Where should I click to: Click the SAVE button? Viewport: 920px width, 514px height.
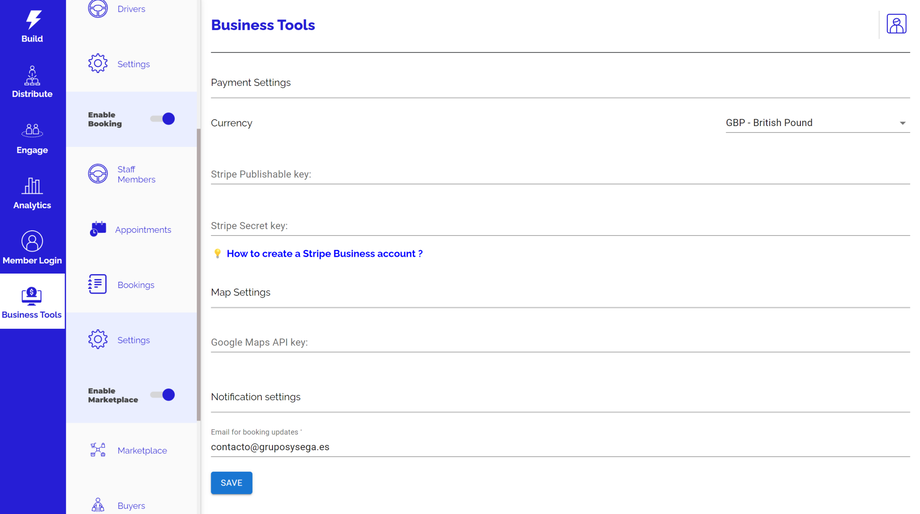click(x=231, y=483)
